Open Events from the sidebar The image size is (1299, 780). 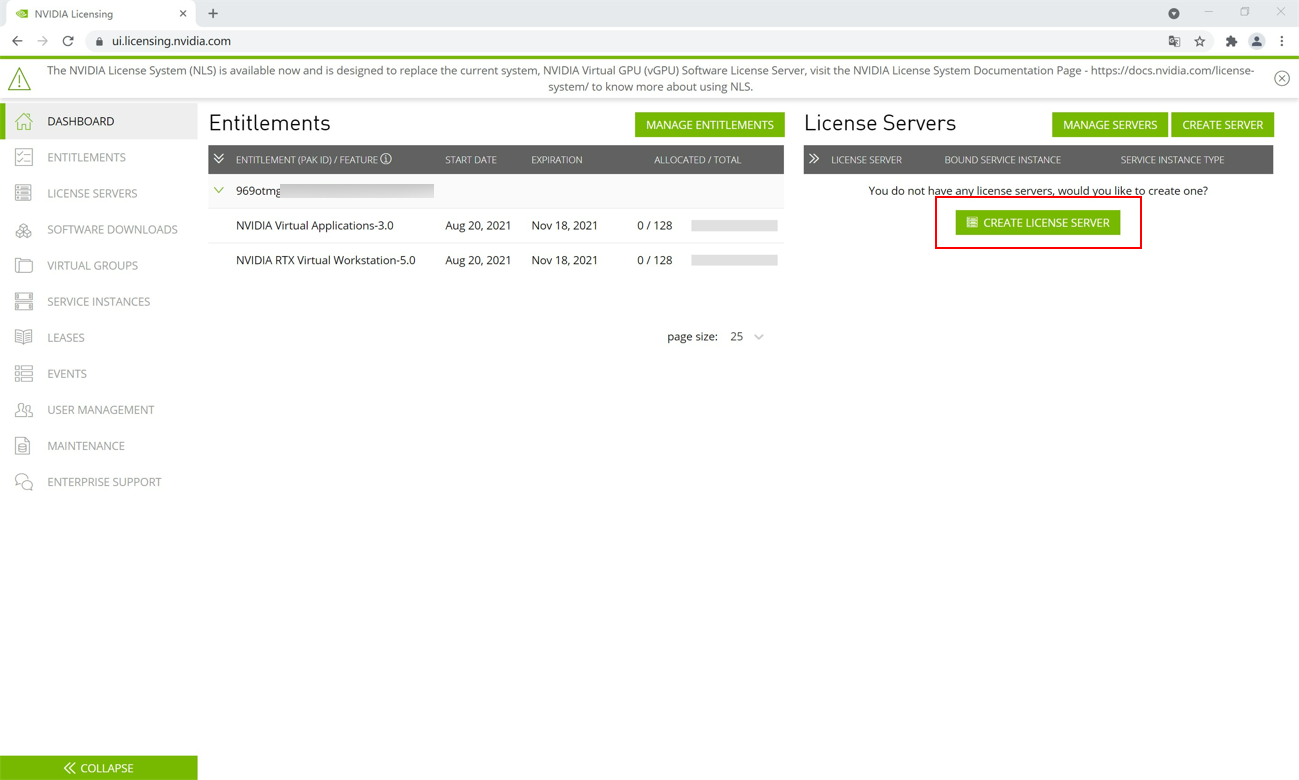point(67,373)
